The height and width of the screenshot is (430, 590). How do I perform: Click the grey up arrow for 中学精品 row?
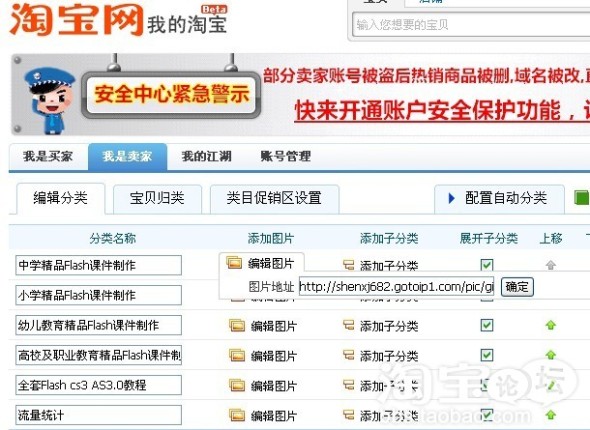pyautogui.click(x=551, y=265)
